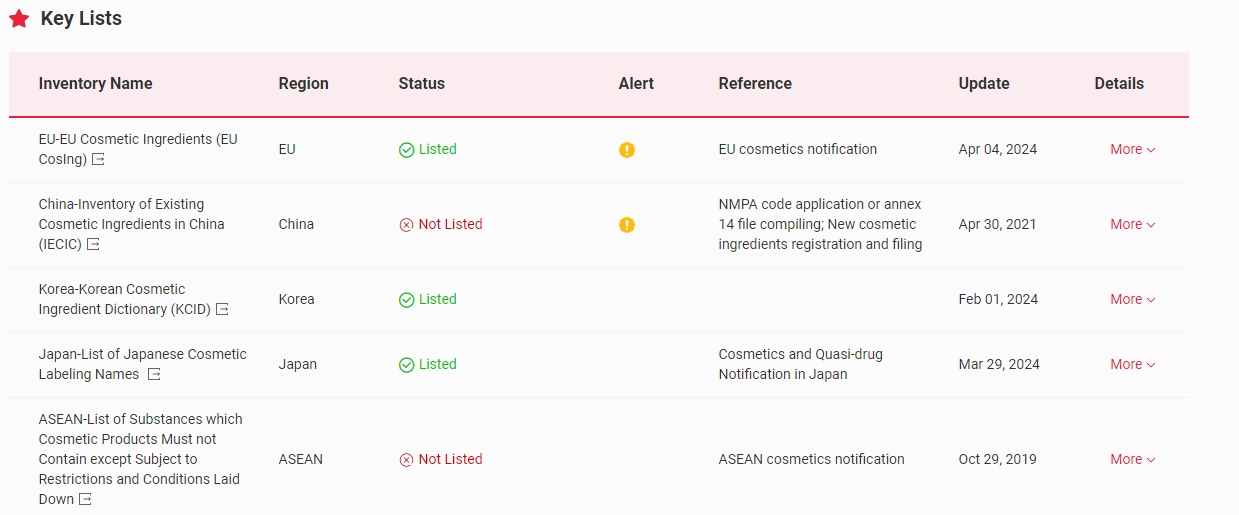Expand More details for the EU row
Image resolution: width=1239 pixels, height=515 pixels.
1132,150
